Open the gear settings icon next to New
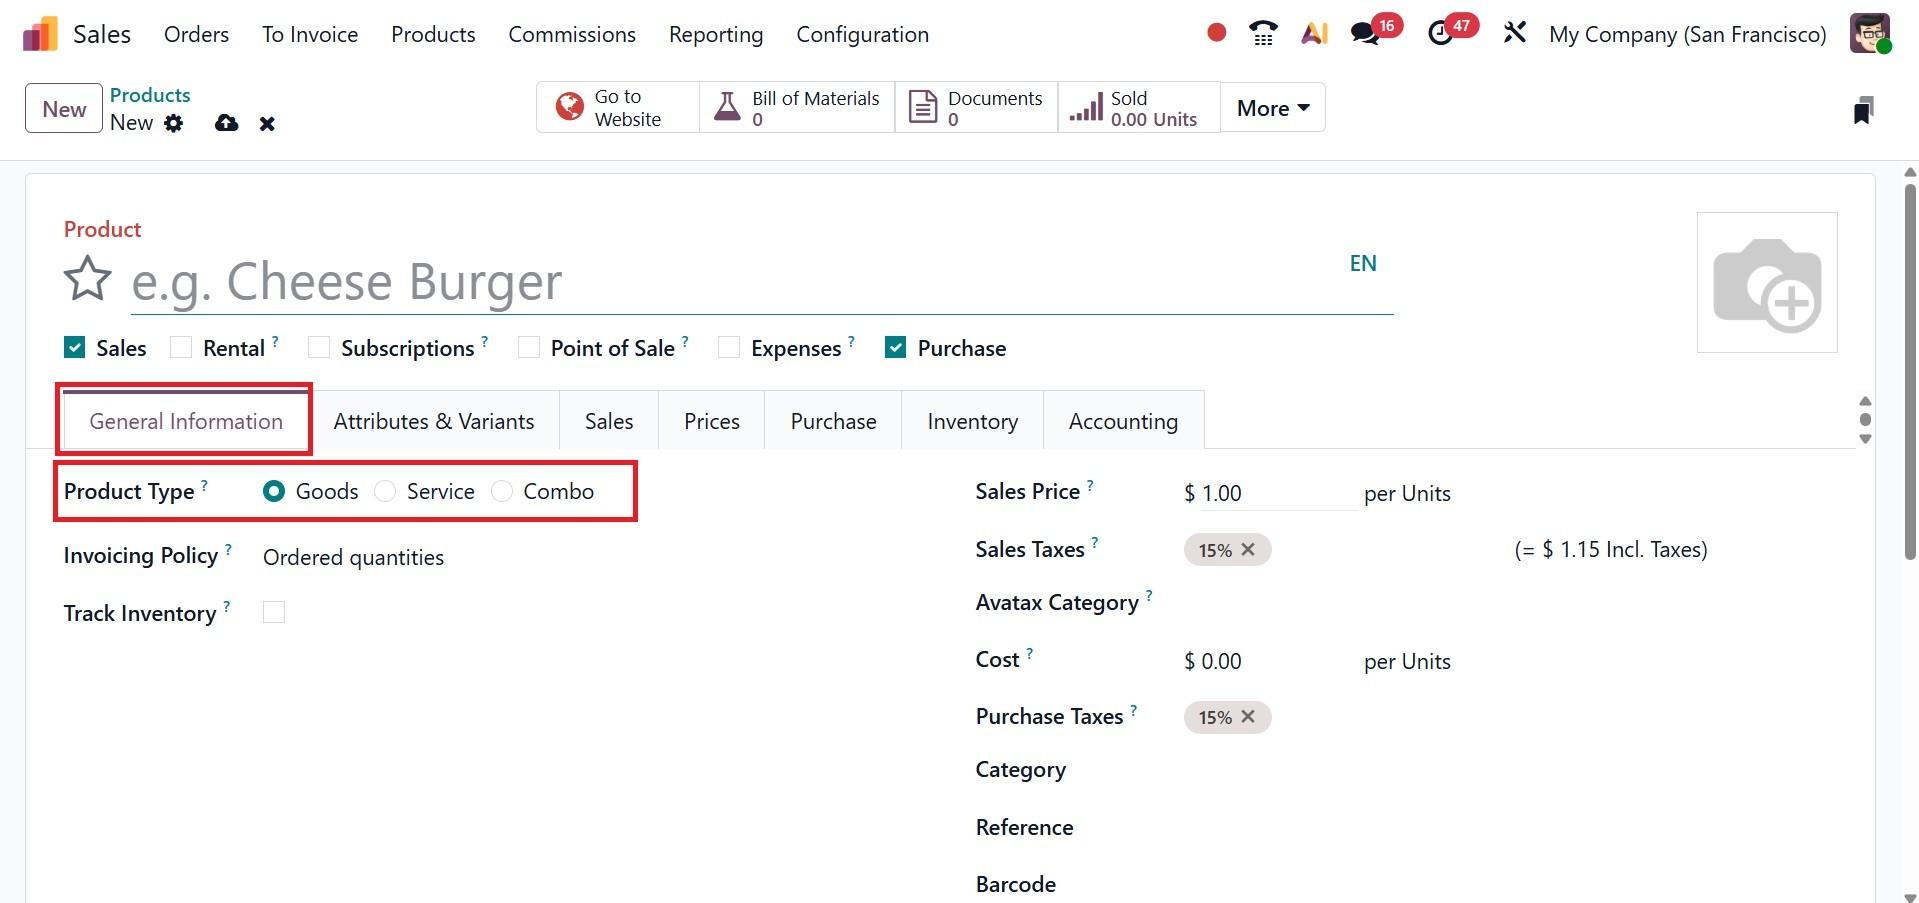Image resolution: width=1919 pixels, height=903 pixels. click(174, 123)
